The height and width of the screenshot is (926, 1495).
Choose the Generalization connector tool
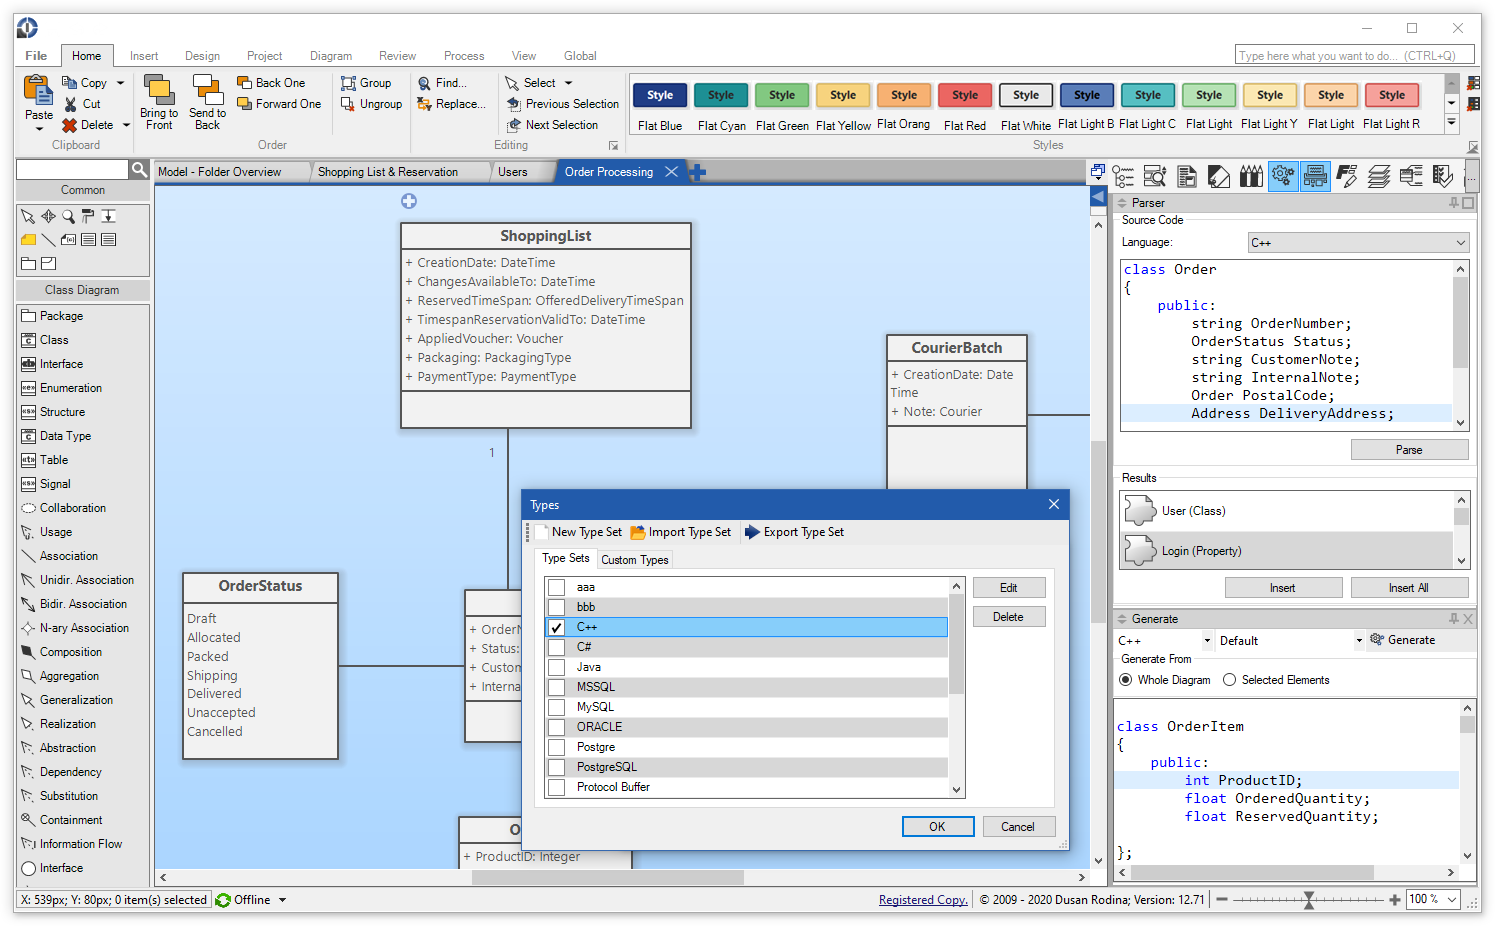point(75,700)
